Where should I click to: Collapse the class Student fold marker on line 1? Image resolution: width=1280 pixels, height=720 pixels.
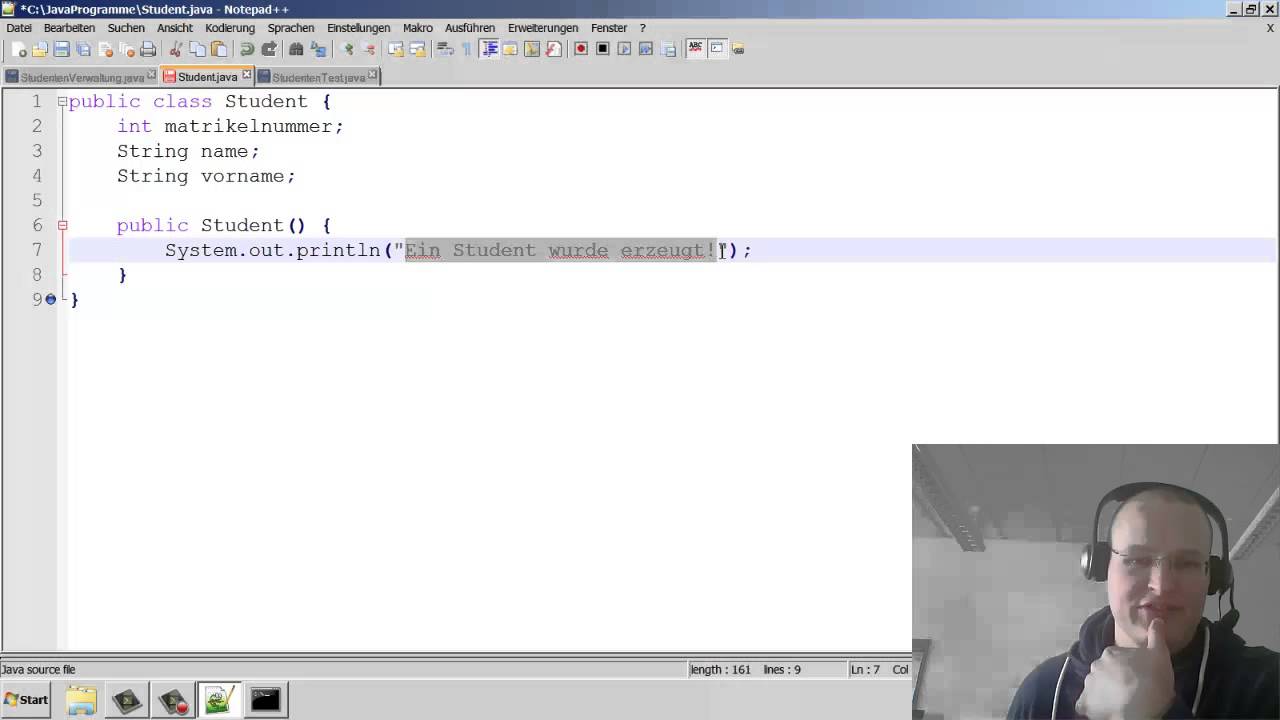62,101
